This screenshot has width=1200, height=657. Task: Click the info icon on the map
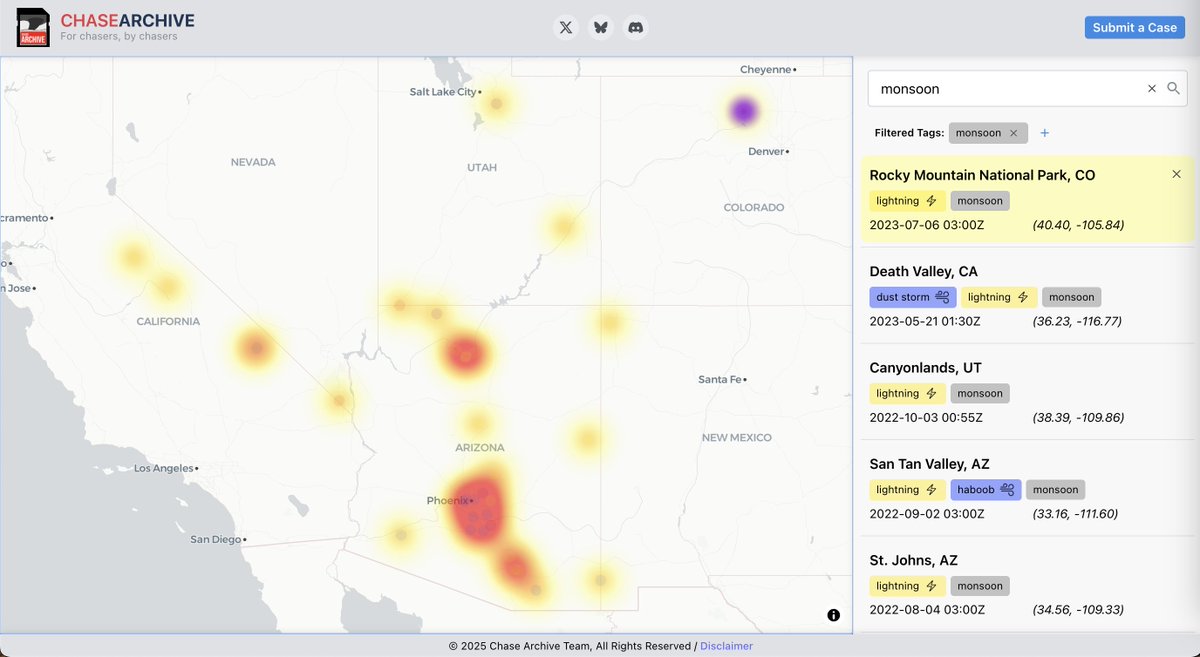[x=833, y=614]
